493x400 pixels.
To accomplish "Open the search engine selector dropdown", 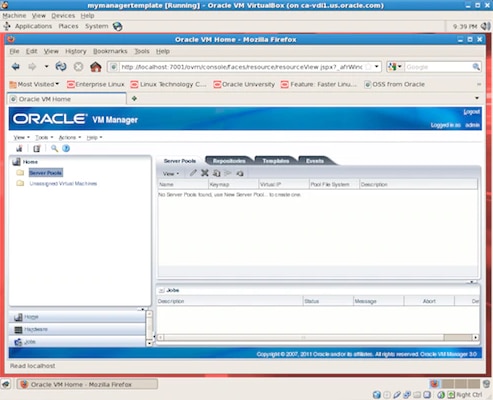I will 395,67.
